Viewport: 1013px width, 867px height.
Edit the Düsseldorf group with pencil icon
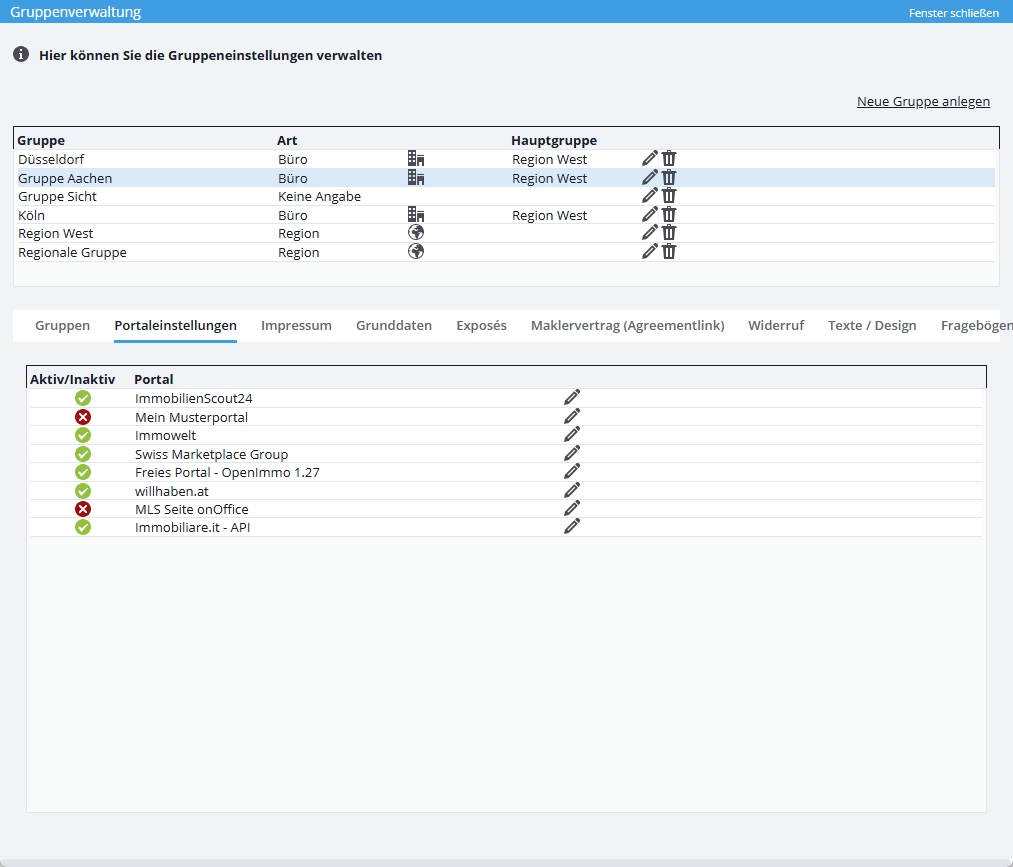(x=650, y=158)
